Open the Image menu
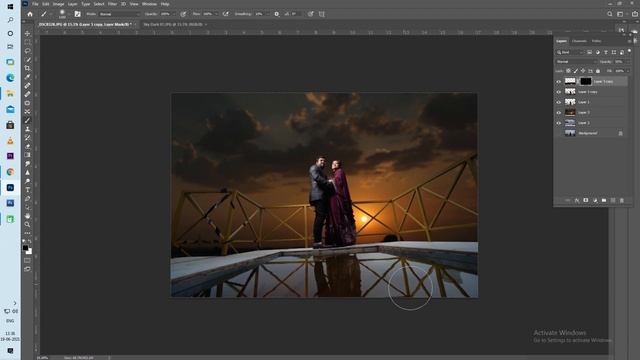 pyautogui.click(x=58, y=4)
